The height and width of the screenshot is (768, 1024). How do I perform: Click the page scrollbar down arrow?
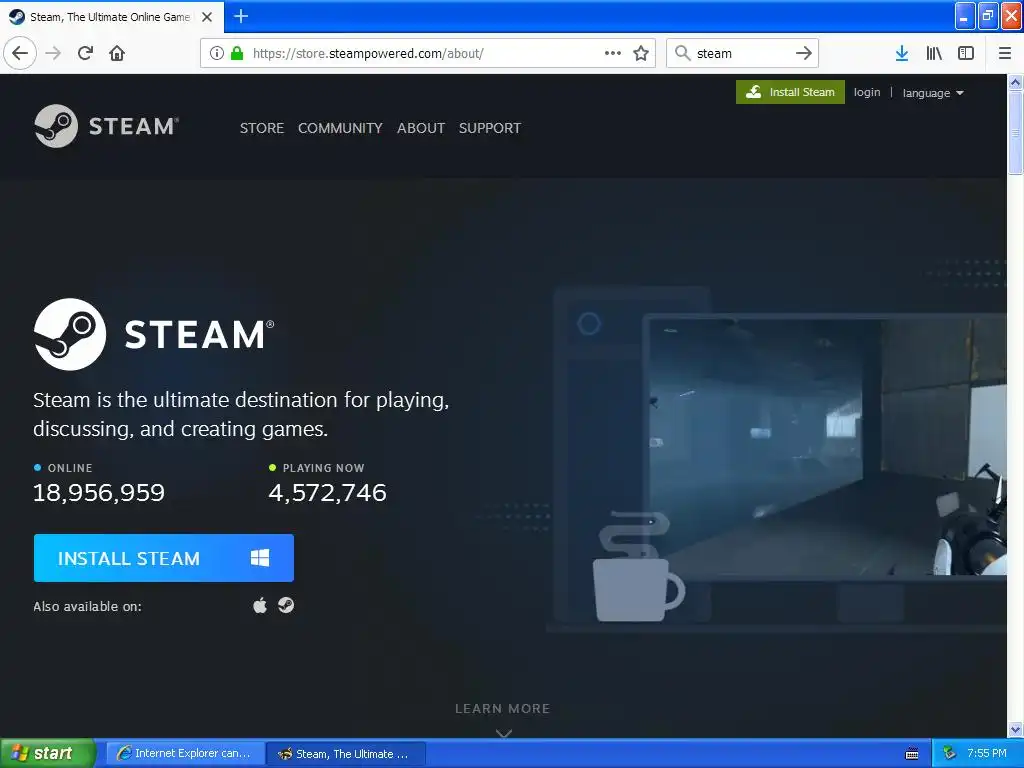point(1015,729)
